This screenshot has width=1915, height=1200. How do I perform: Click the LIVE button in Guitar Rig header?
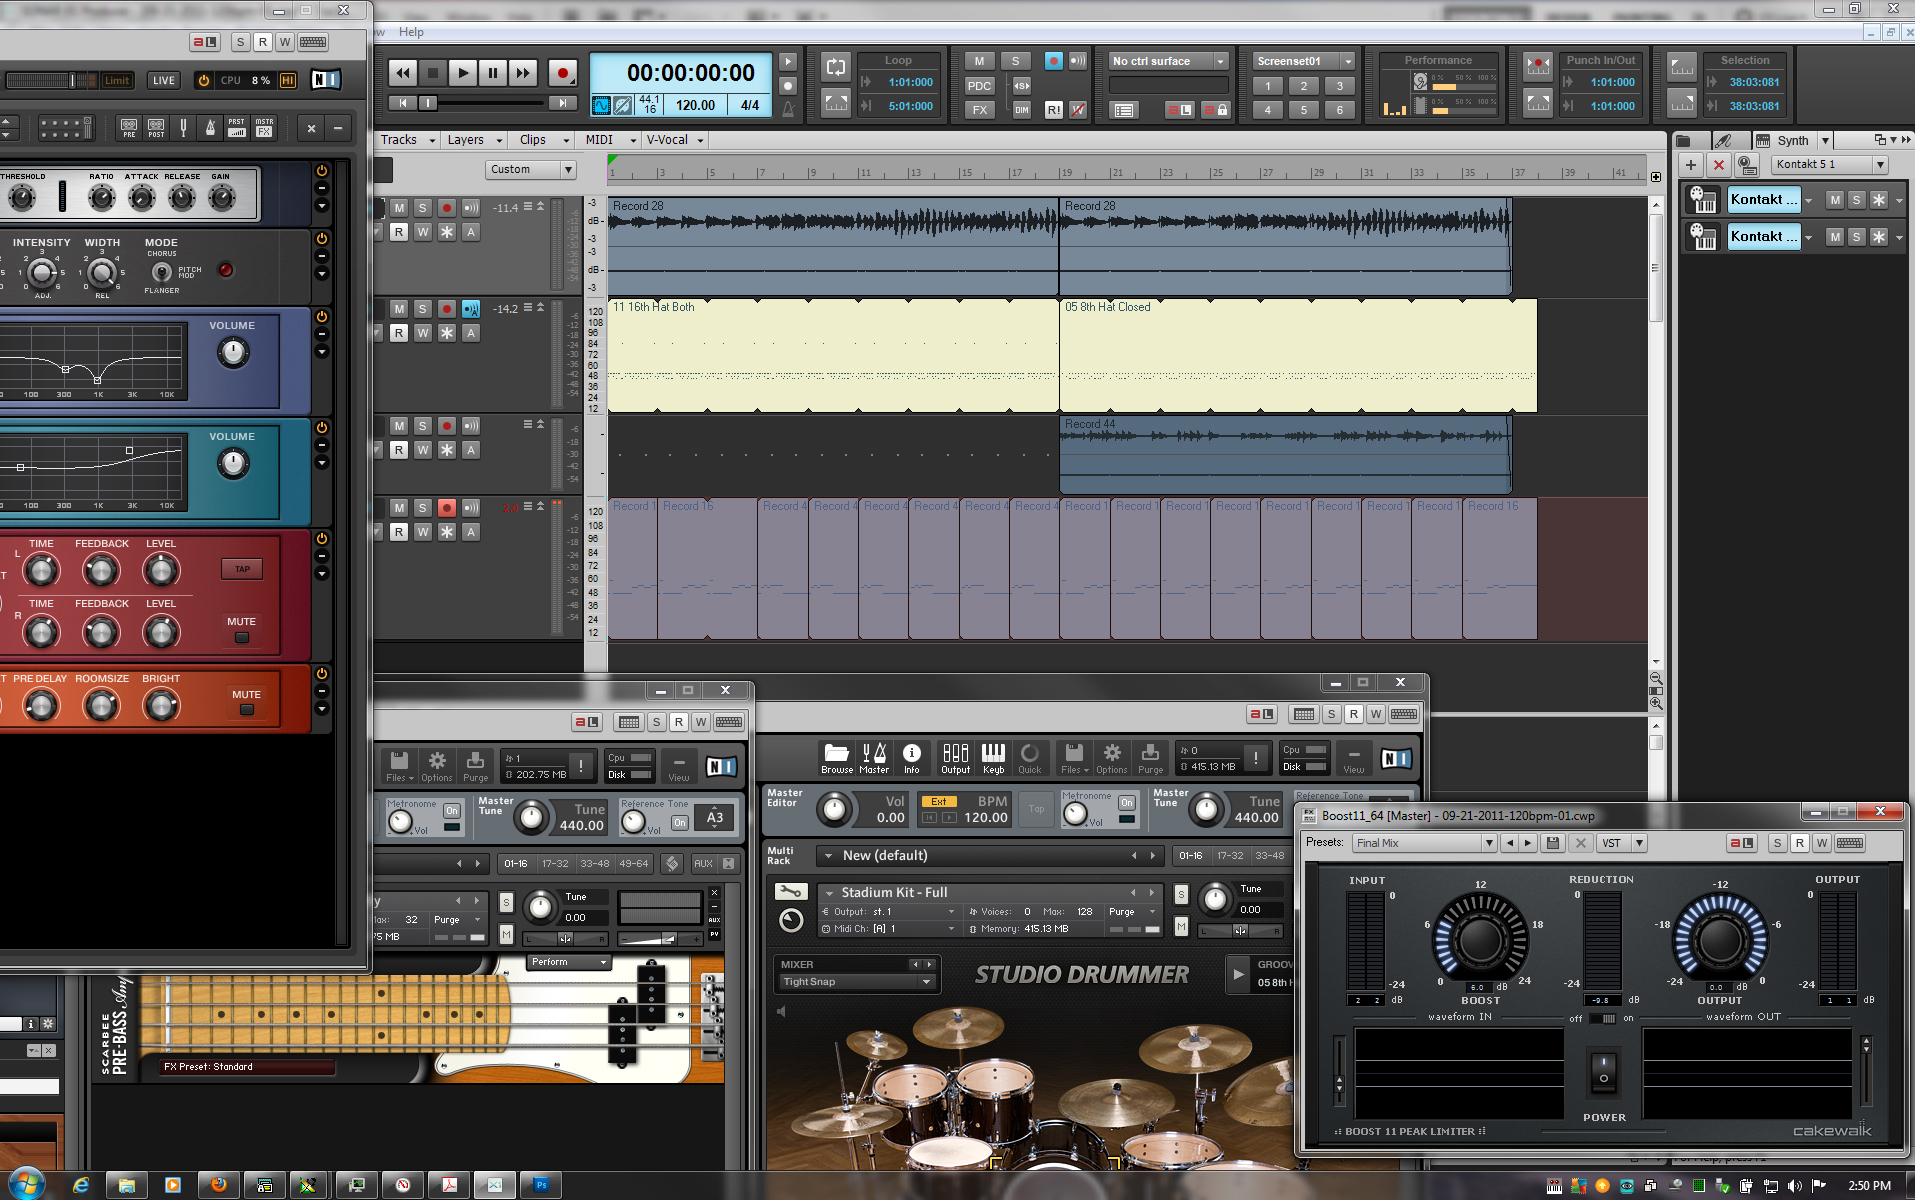[164, 80]
